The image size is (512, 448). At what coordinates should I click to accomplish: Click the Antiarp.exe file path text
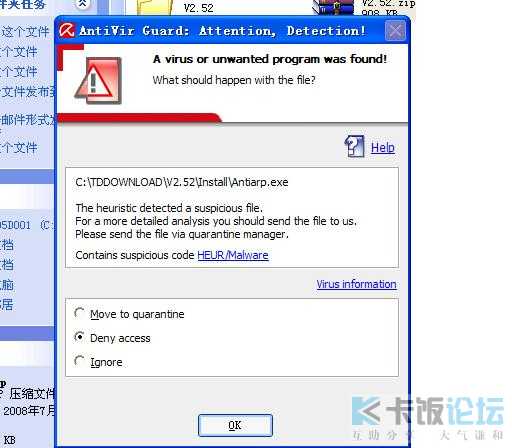pyautogui.click(x=182, y=182)
